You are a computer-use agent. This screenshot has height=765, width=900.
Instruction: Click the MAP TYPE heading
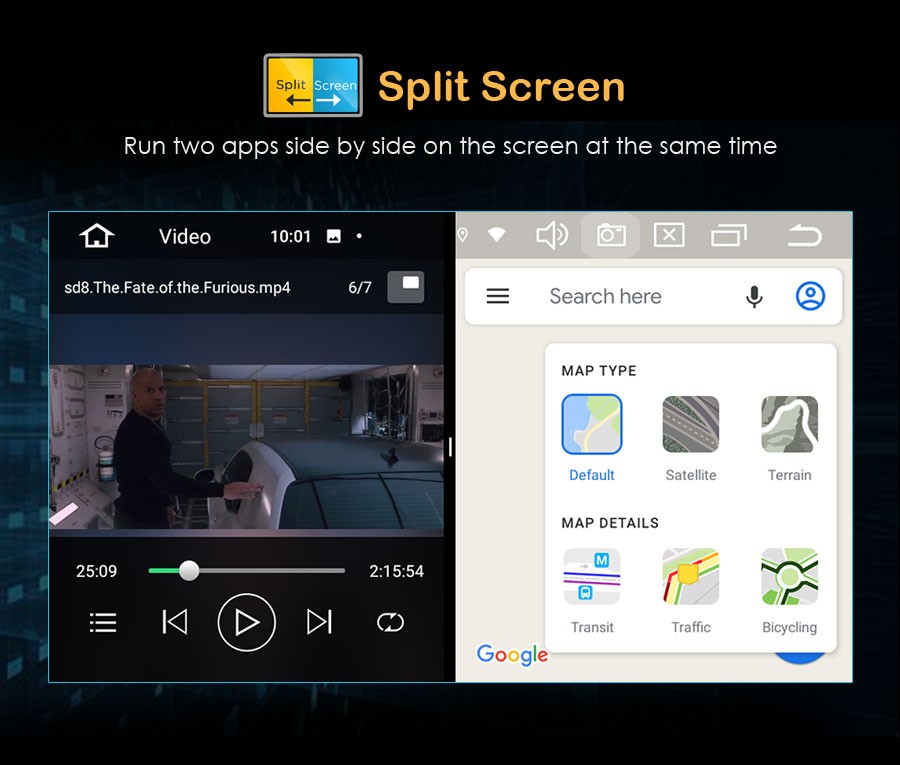click(x=599, y=371)
